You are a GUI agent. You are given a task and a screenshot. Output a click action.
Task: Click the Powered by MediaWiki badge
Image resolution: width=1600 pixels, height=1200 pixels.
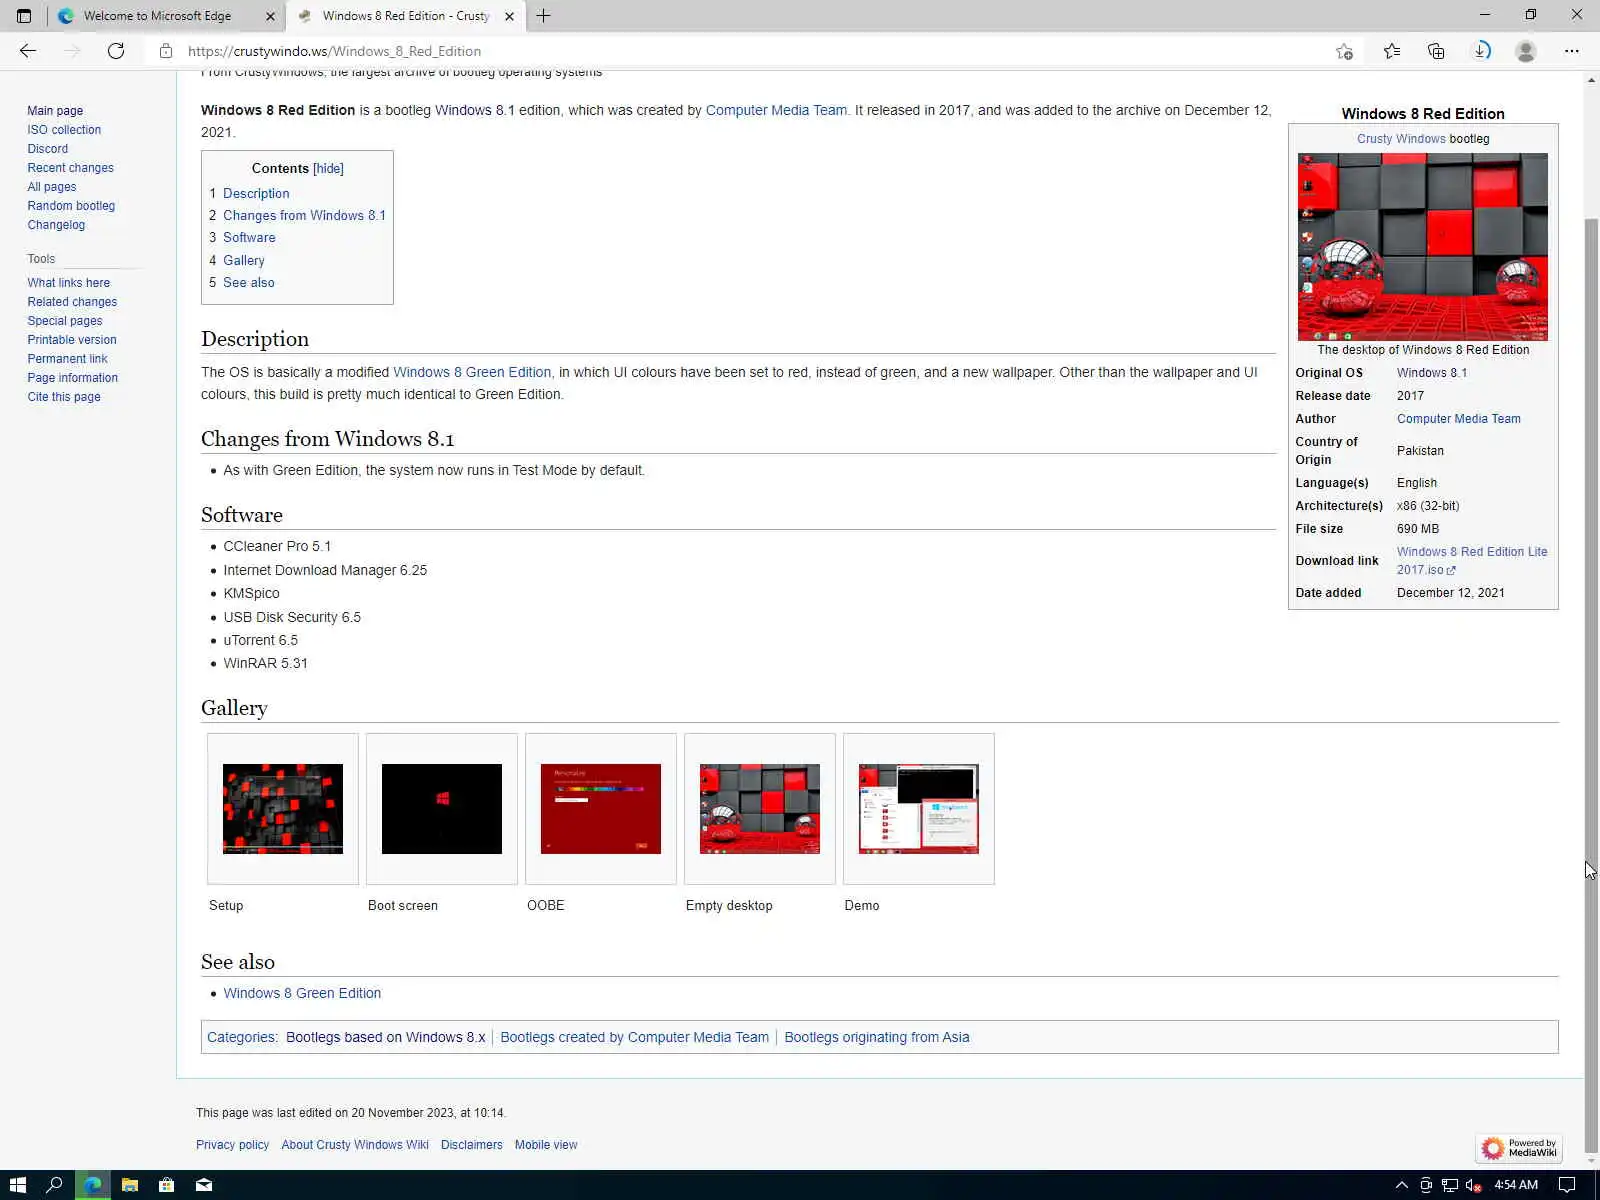pyautogui.click(x=1519, y=1148)
